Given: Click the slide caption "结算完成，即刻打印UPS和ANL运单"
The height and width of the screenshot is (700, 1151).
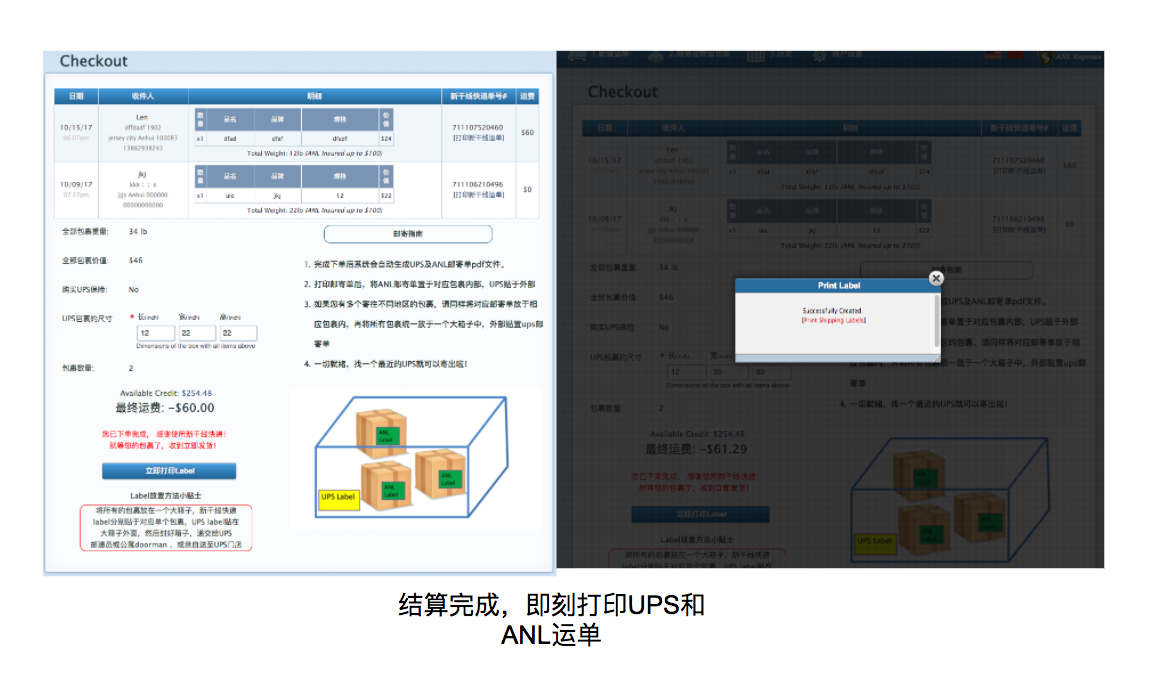Looking at the screenshot, I should pyautogui.click(x=552, y=619).
